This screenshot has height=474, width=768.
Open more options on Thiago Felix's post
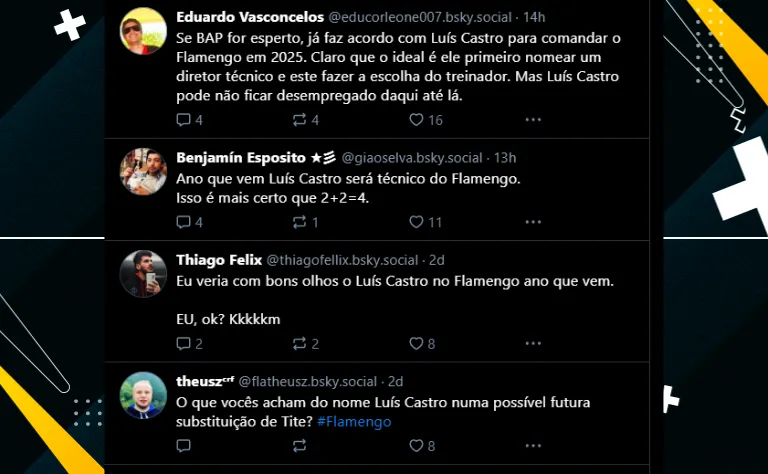[533, 344]
